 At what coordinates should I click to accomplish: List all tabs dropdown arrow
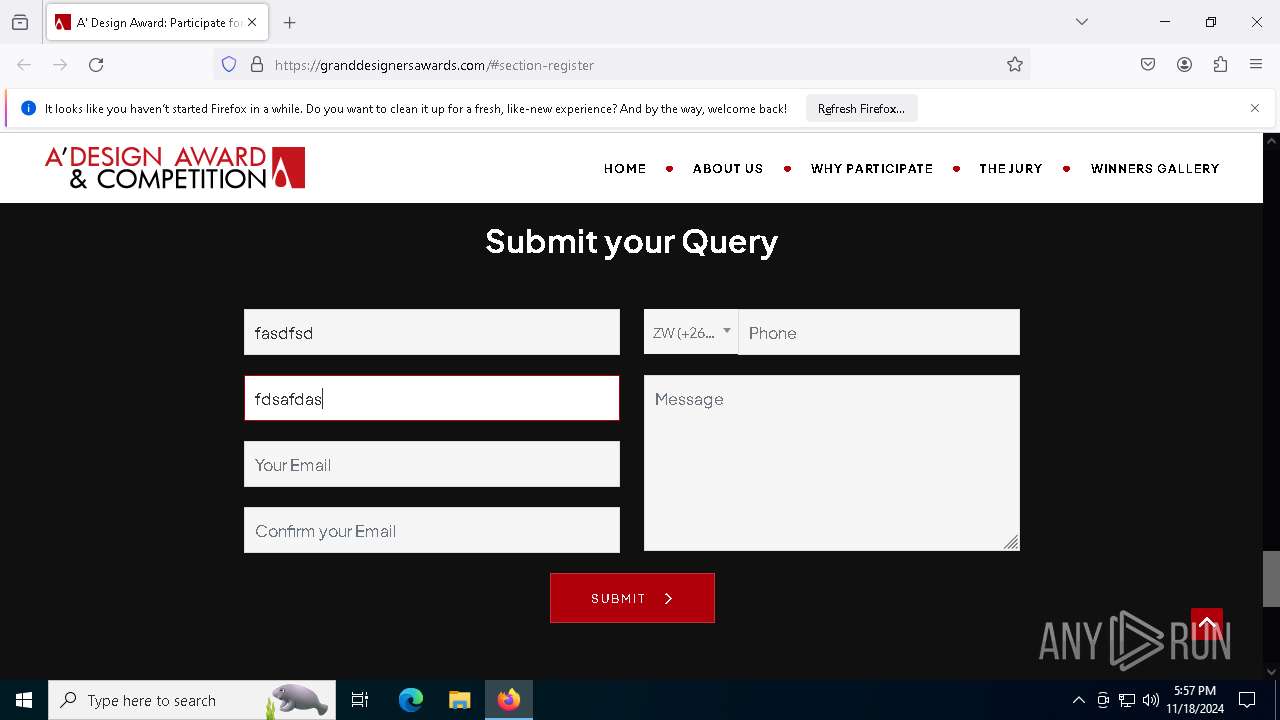(x=1082, y=22)
